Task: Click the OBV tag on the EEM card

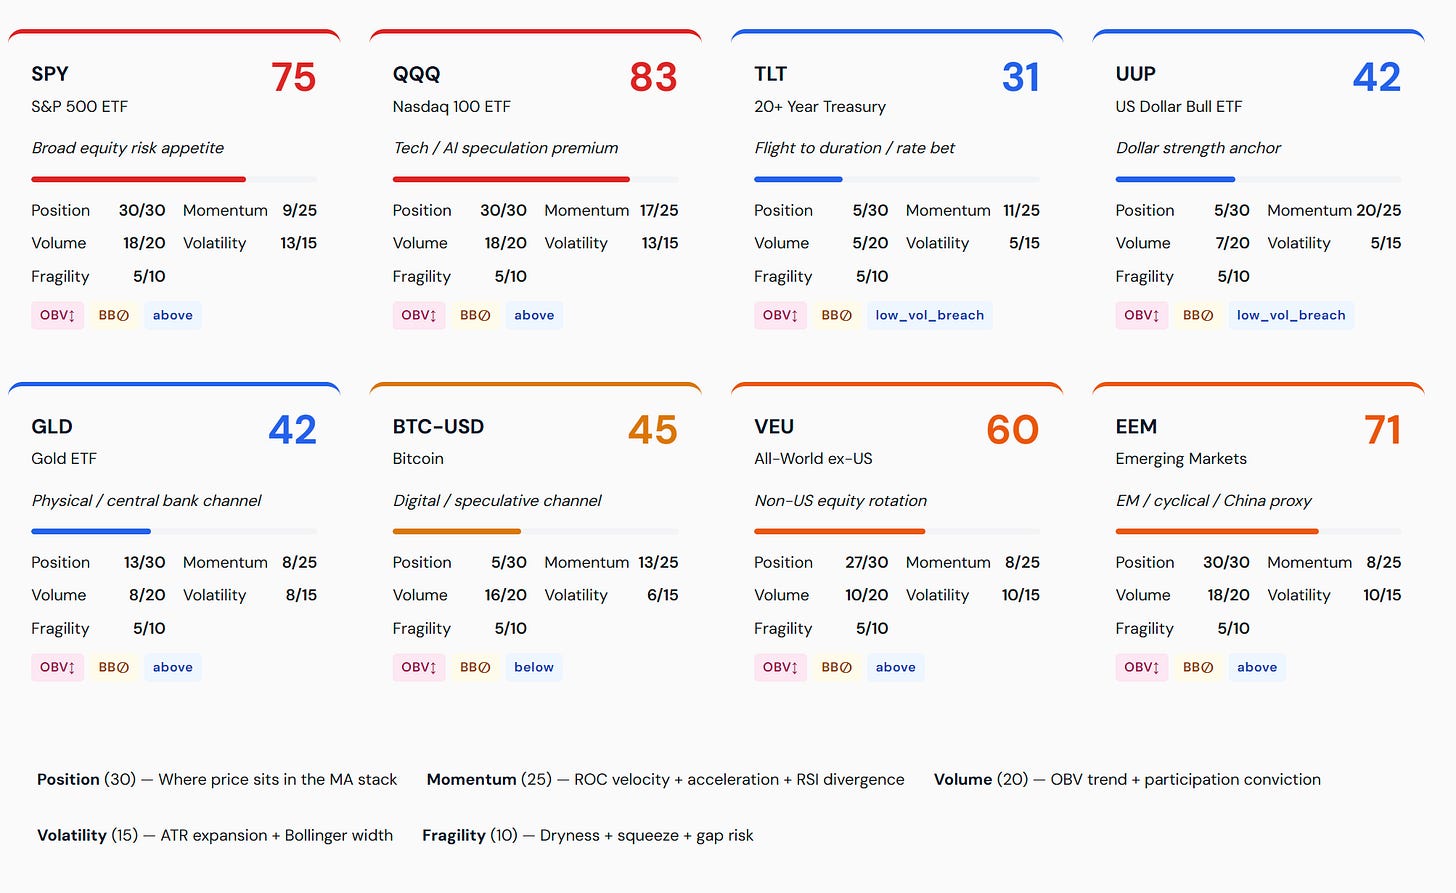Action: pyautogui.click(x=1142, y=667)
